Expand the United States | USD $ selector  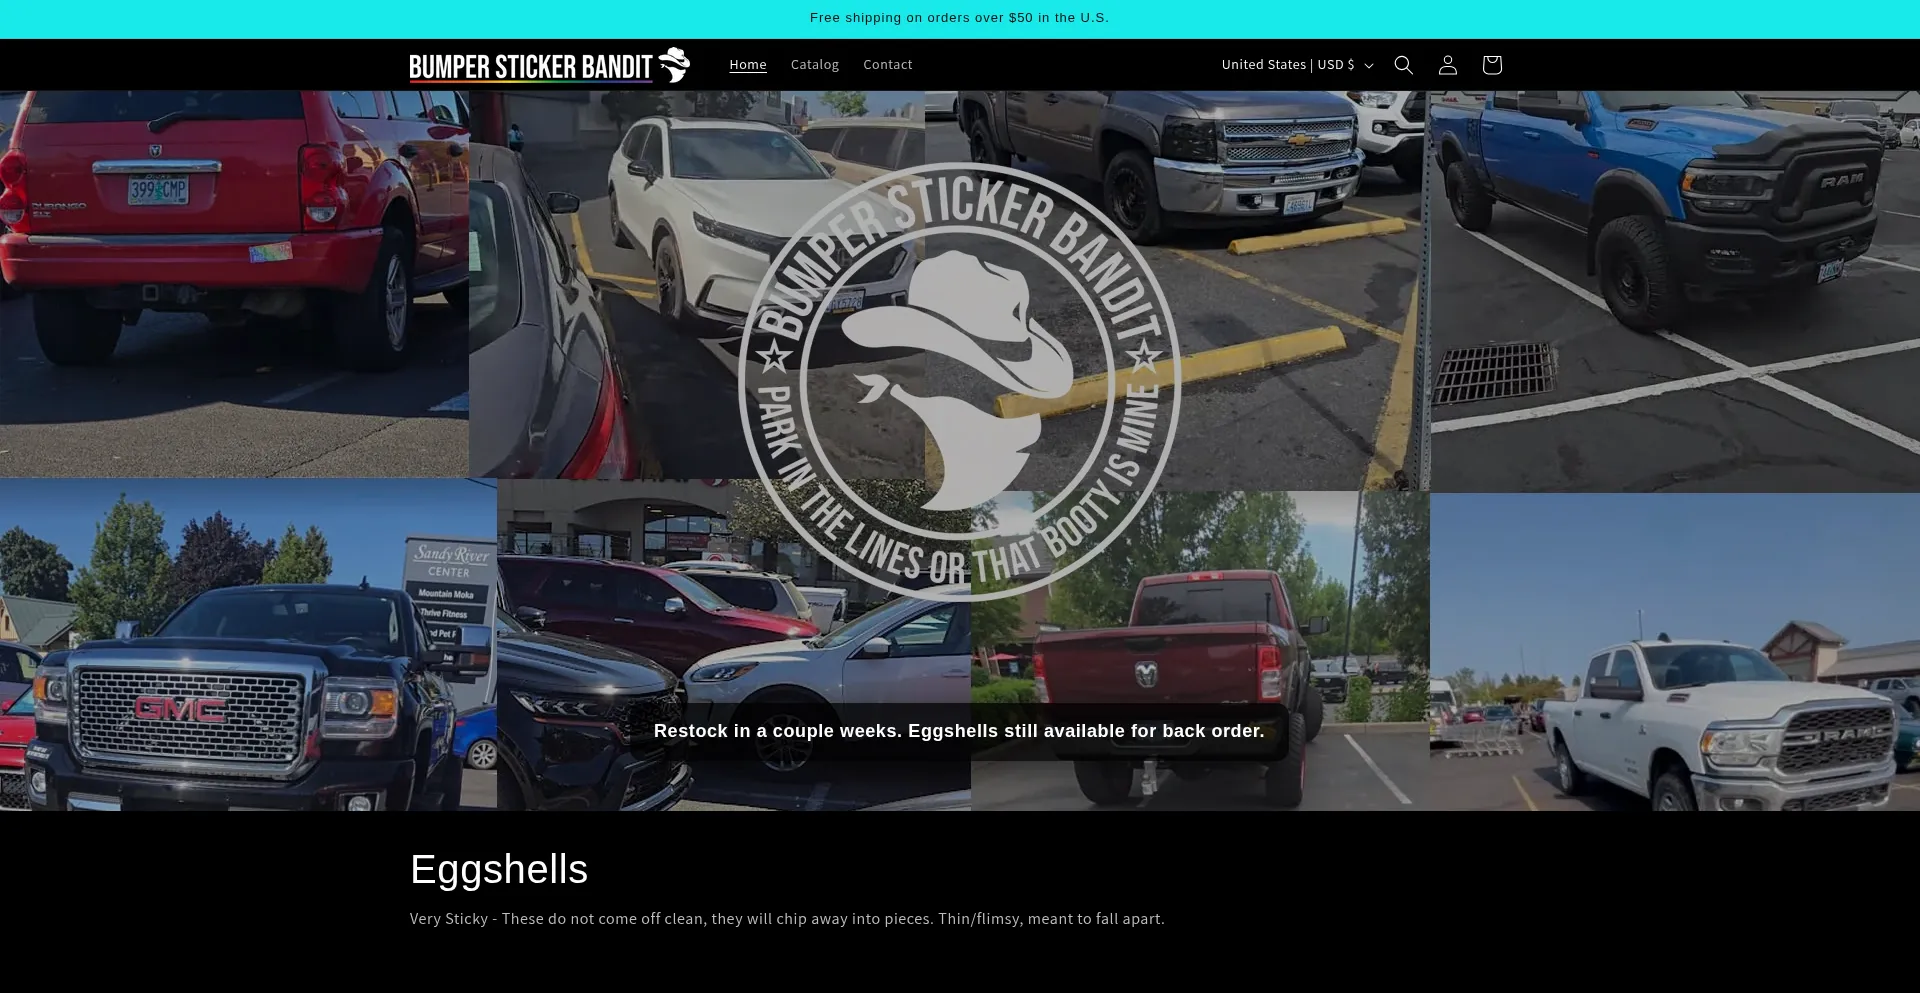1297,65
